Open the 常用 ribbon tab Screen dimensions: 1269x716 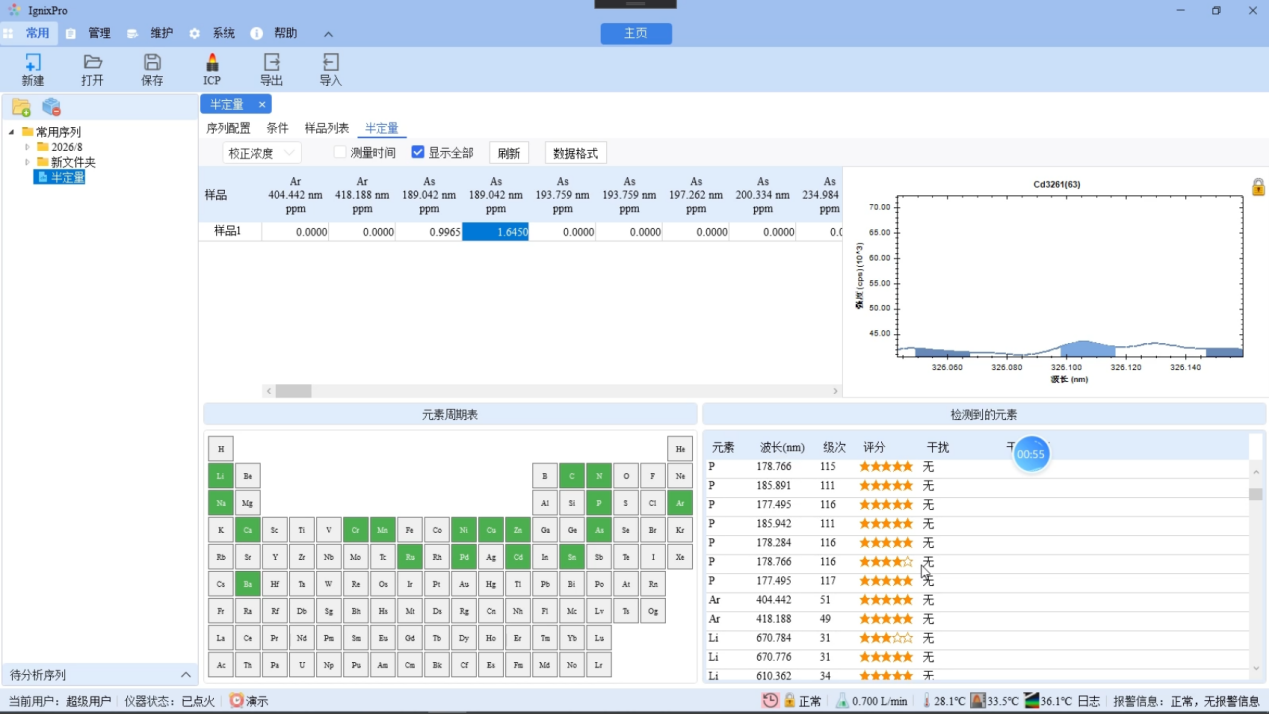coord(29,33)
